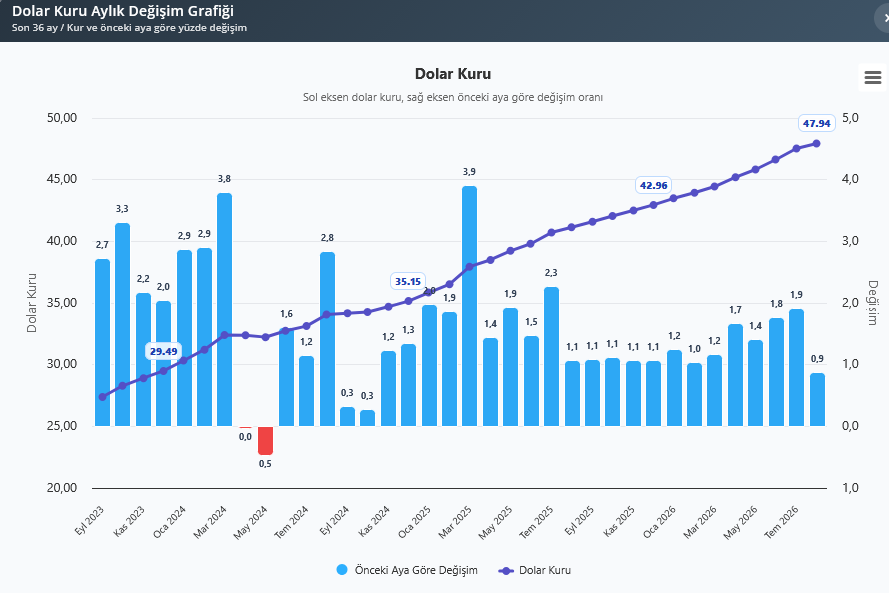
Task: Click the Son 36 ay header subtitle
Action: pos(129,28)
